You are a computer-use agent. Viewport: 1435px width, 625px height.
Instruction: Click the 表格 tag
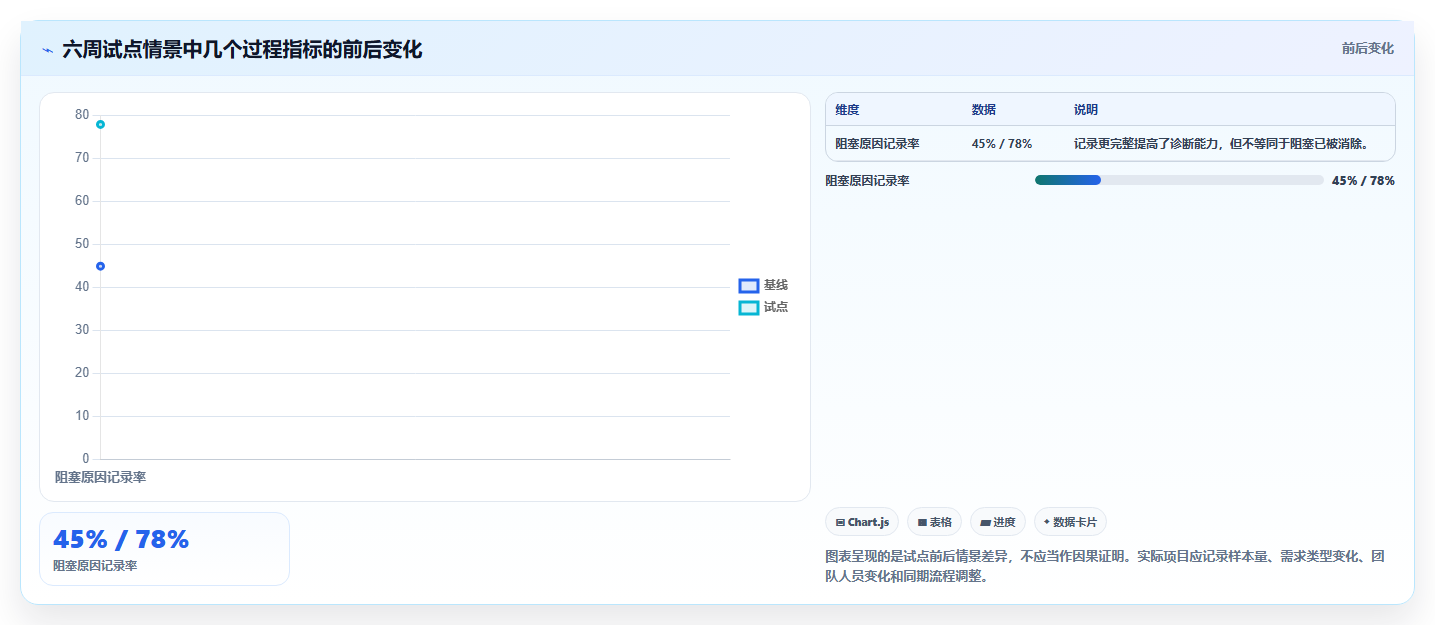(x=934, y=522)
